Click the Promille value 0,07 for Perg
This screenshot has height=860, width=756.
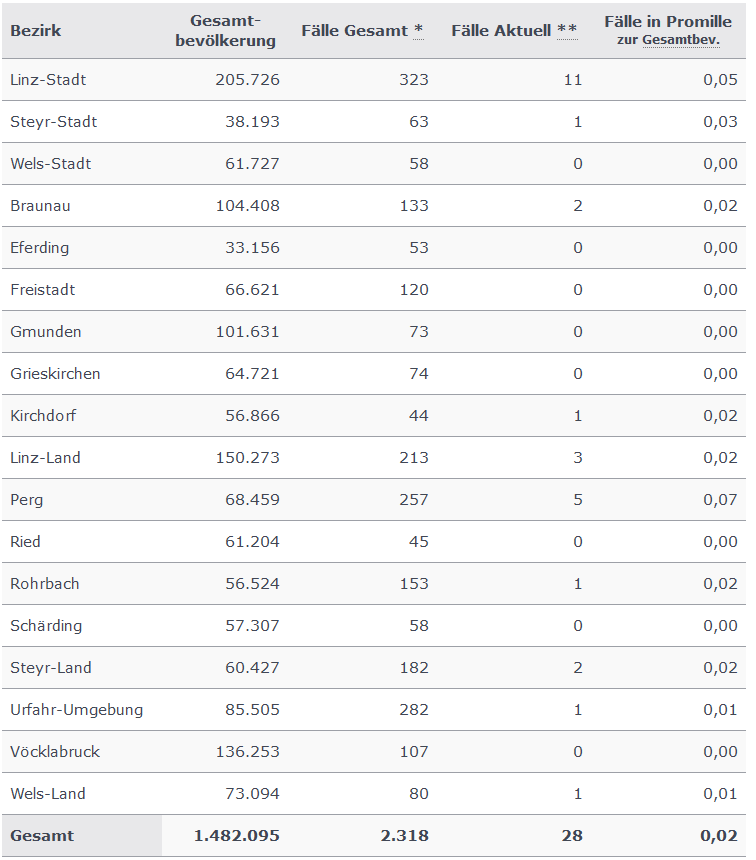click(x=720, y=500)
